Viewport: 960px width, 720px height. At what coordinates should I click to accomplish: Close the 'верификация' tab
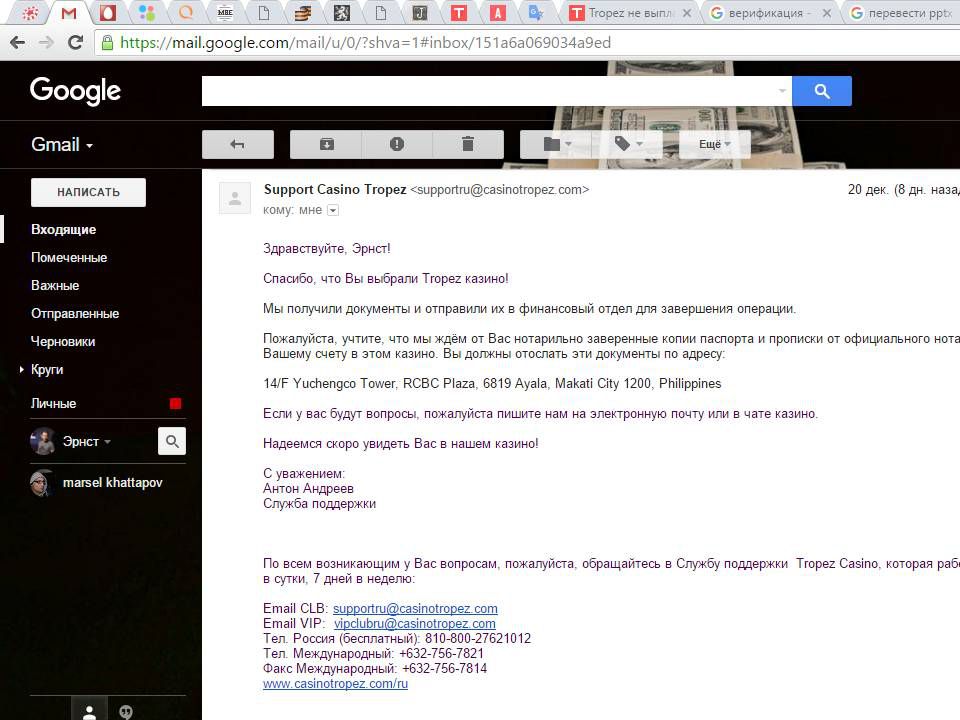pos(827,13)
